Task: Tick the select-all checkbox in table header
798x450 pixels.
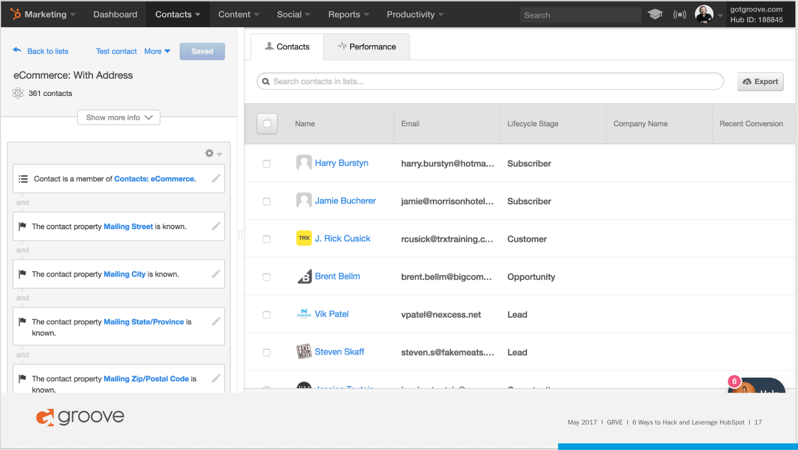Action: click(267, 124)
